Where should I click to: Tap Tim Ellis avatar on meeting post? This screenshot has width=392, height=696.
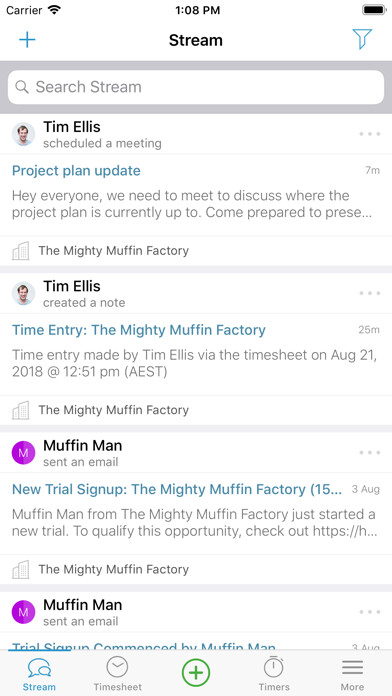pyautogui.click(x=24, y=134)
